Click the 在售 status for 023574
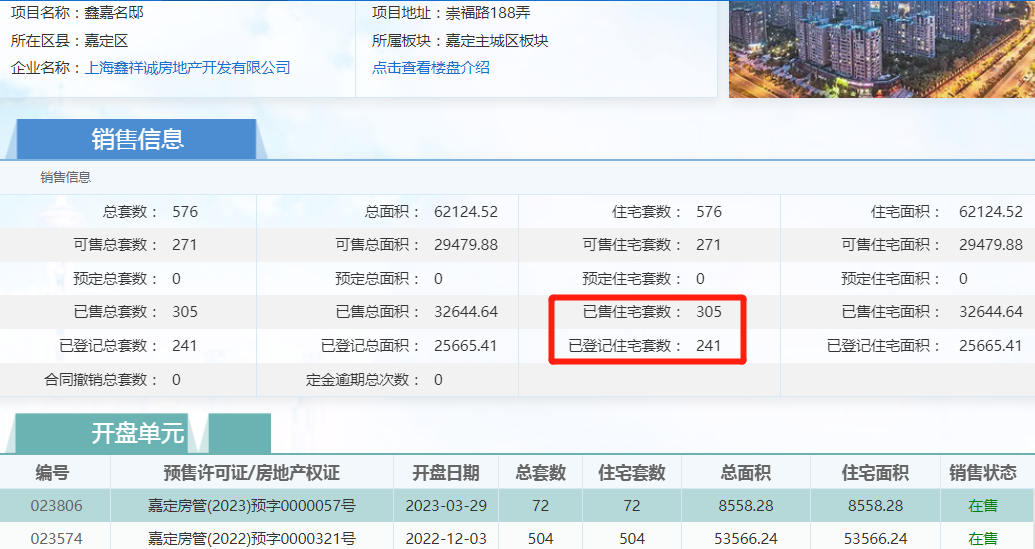 tap(983, 538)
